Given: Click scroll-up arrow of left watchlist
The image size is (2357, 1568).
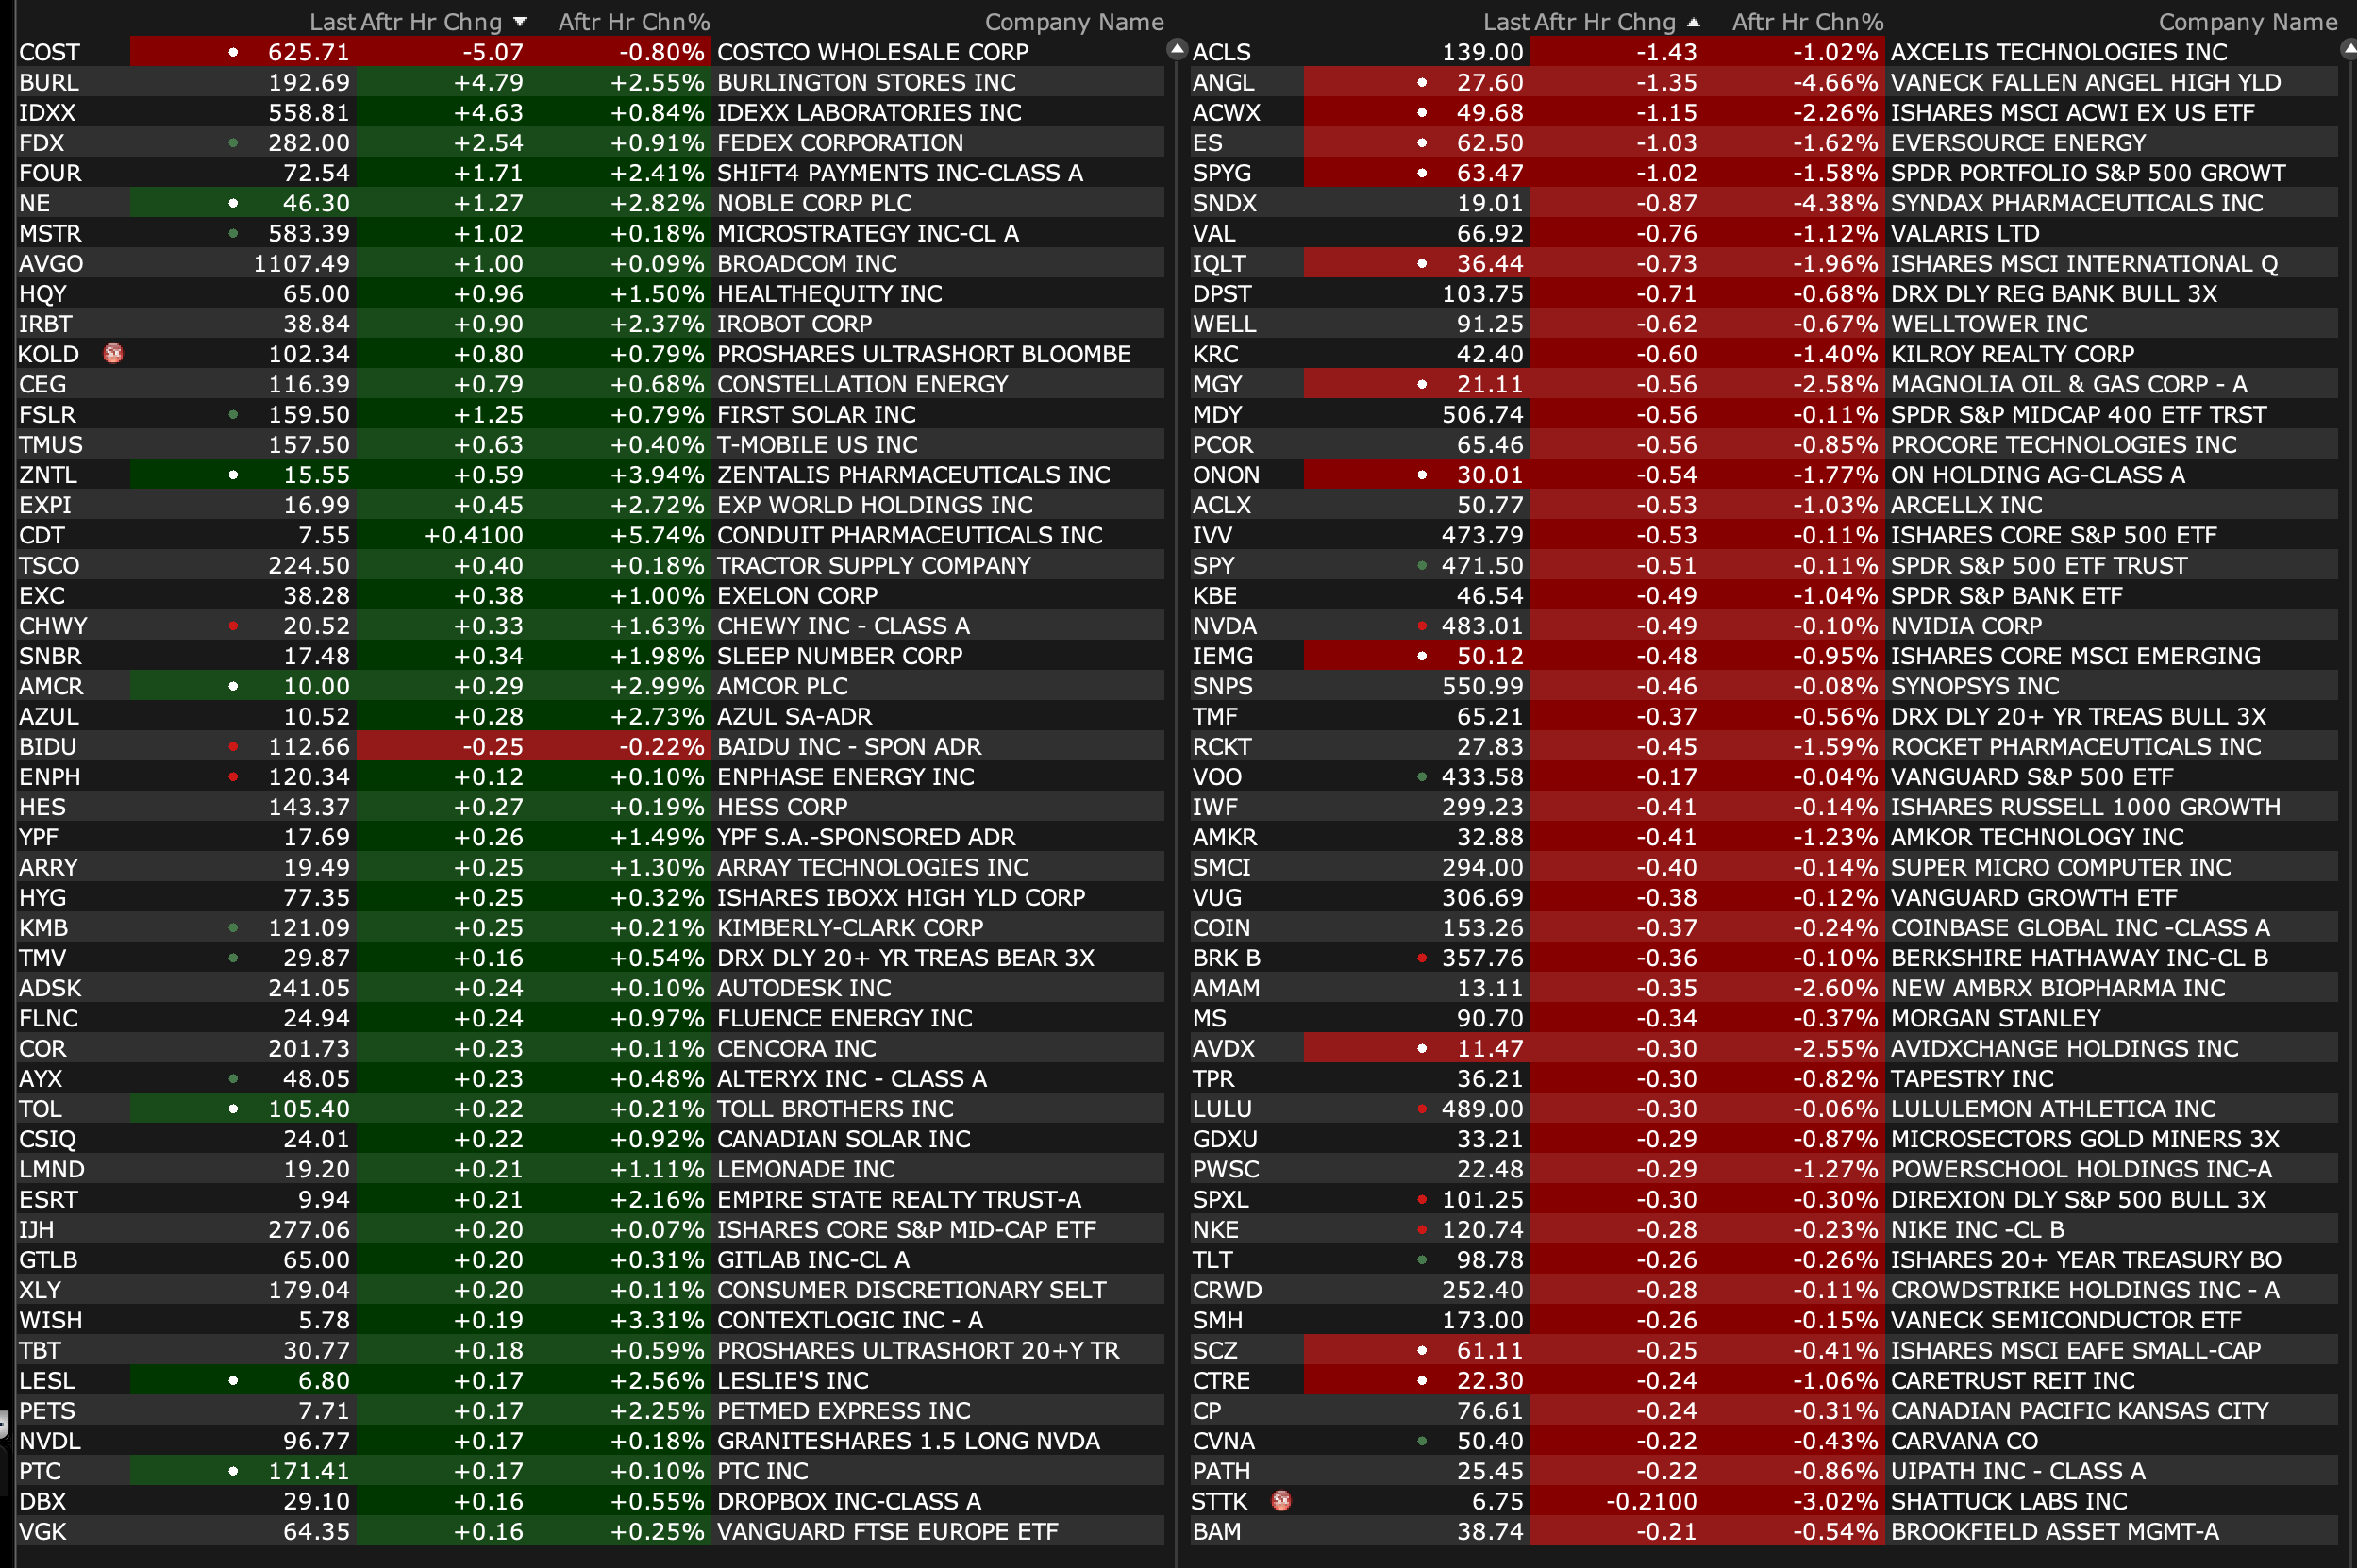Looking at the screenshot, I should pyautogui.click(x=1177, y=48).
